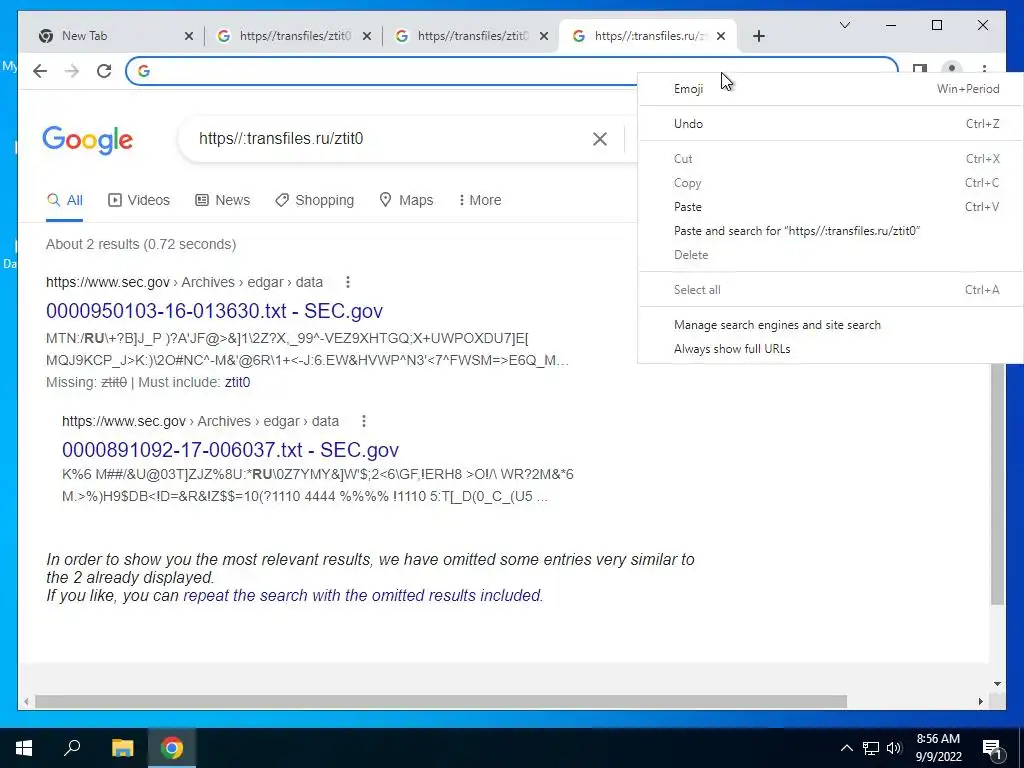Open the network tray icon
This screenshot has height=768, width=1024.
pyautogui.click(x=871, y=748)
